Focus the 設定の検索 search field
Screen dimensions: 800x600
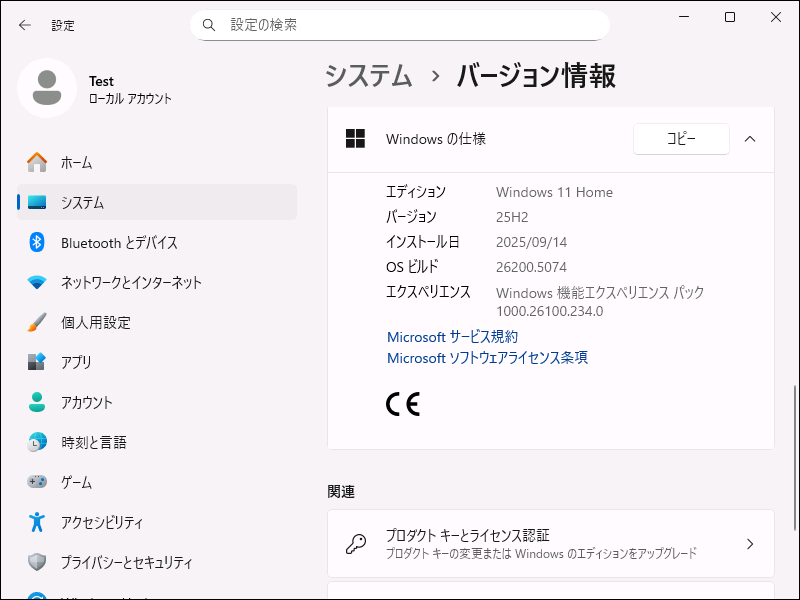point(400,25)
